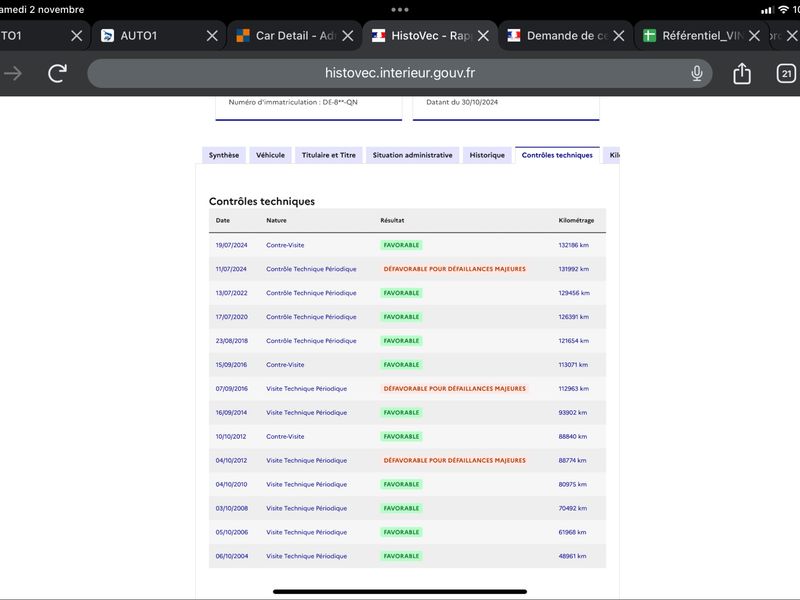The width and height of the screenshot is (800, 600).
Task: Tap the iPad home indicator bar
Action: tap(399, 592)
